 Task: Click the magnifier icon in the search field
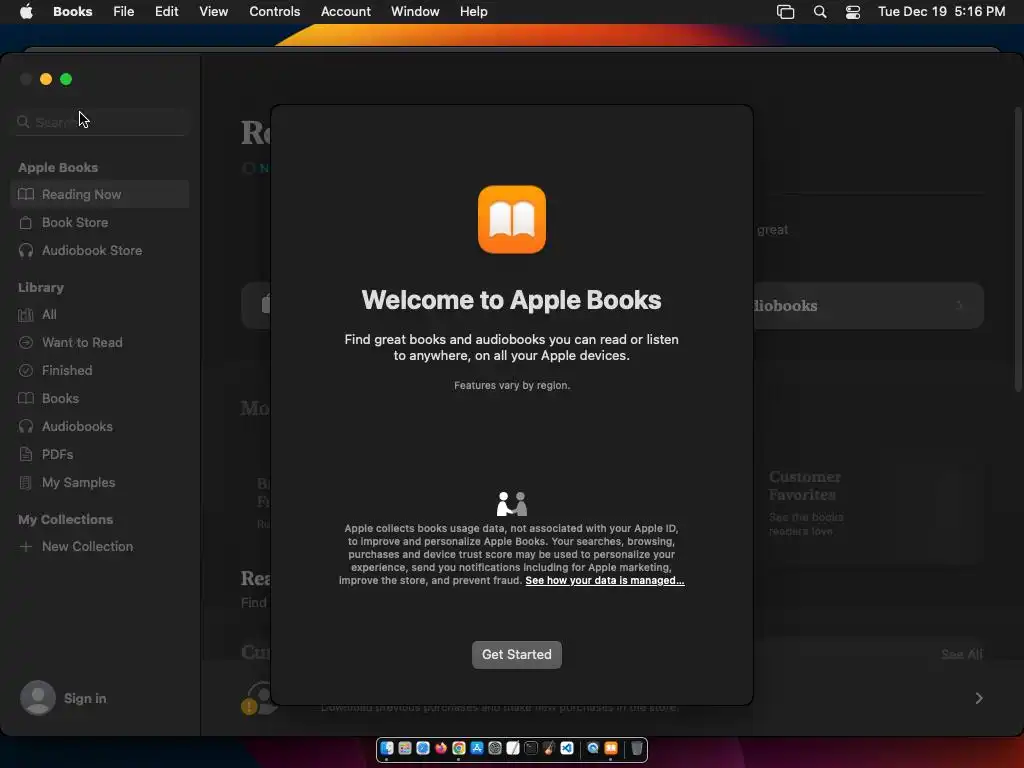tap(23, 122)
